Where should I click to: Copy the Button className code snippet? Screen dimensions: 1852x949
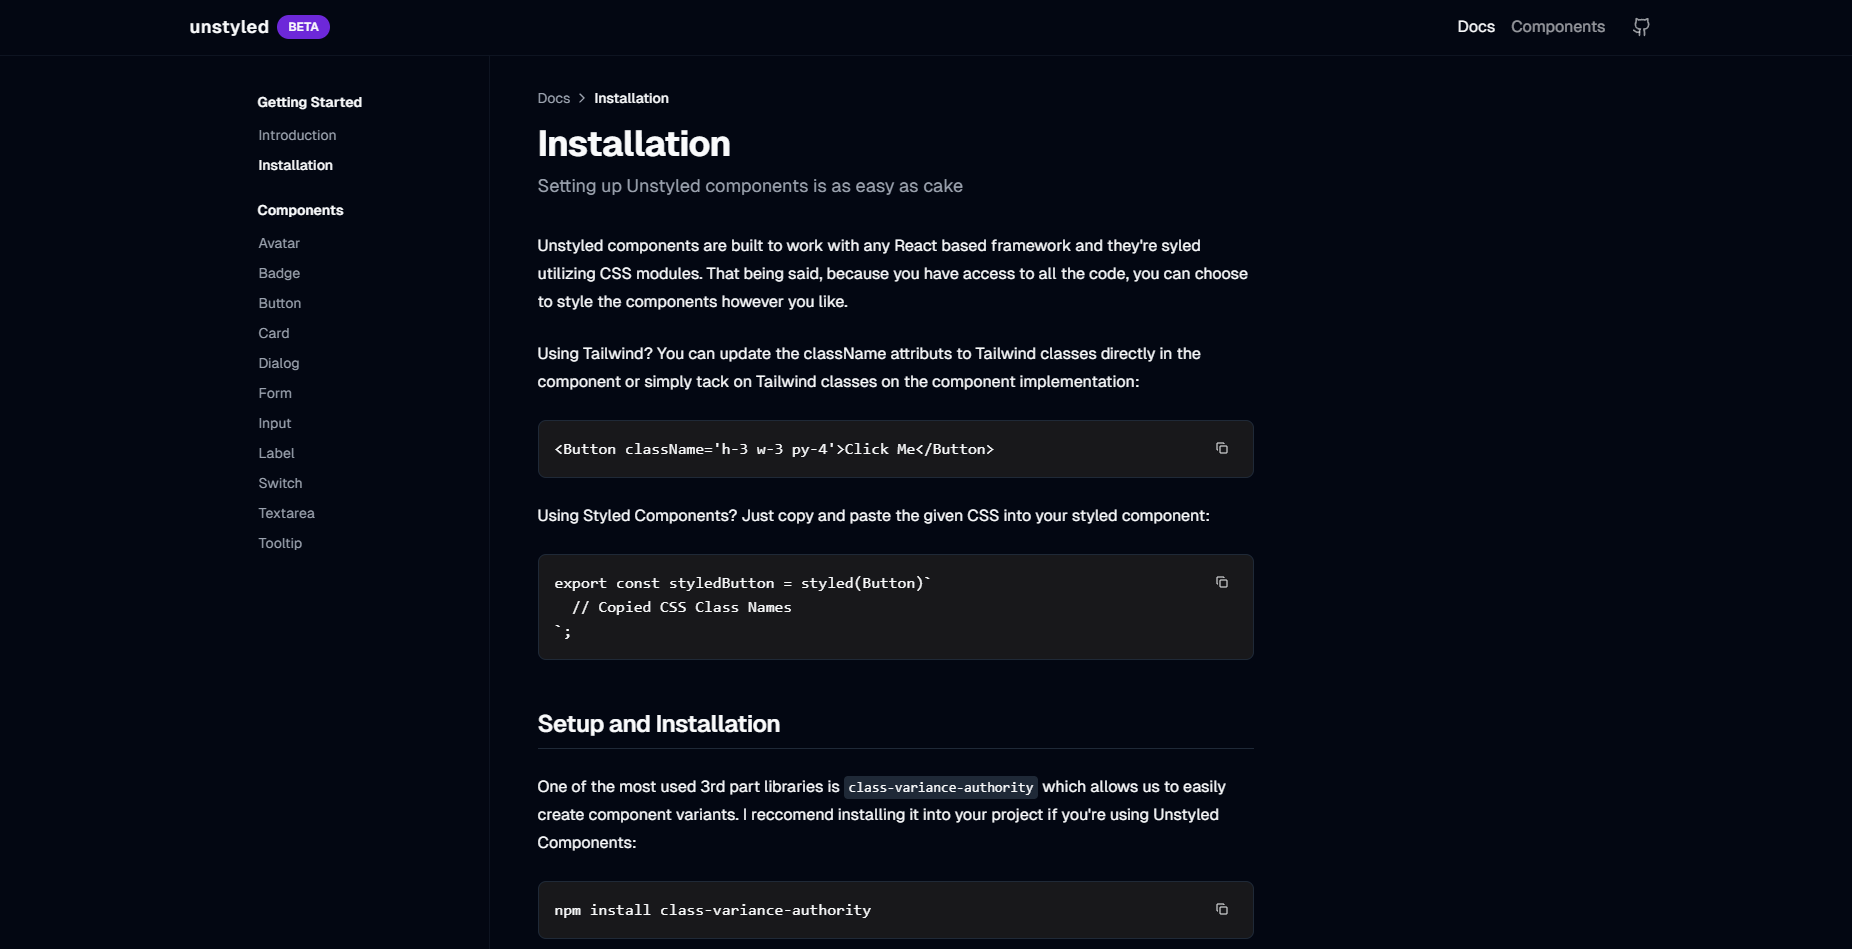coord(1221,448)
